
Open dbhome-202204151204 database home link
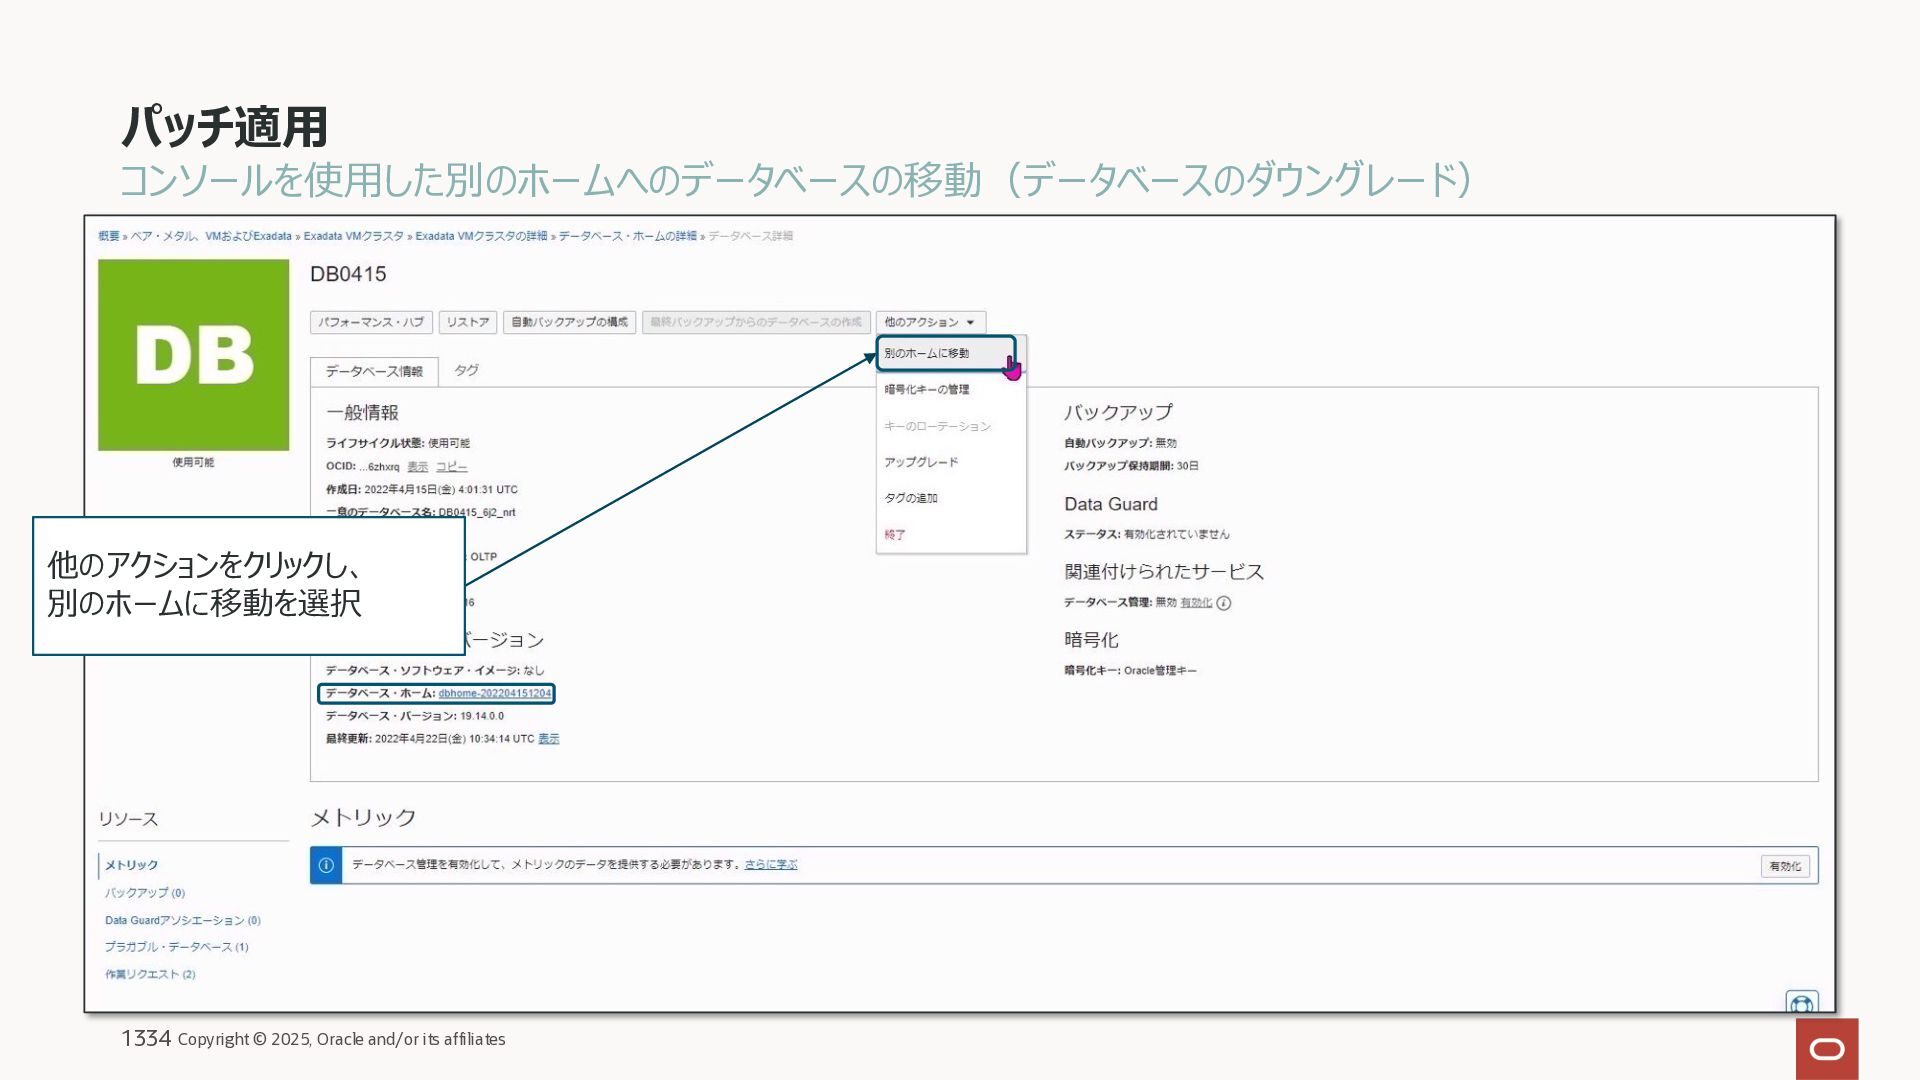494,693
